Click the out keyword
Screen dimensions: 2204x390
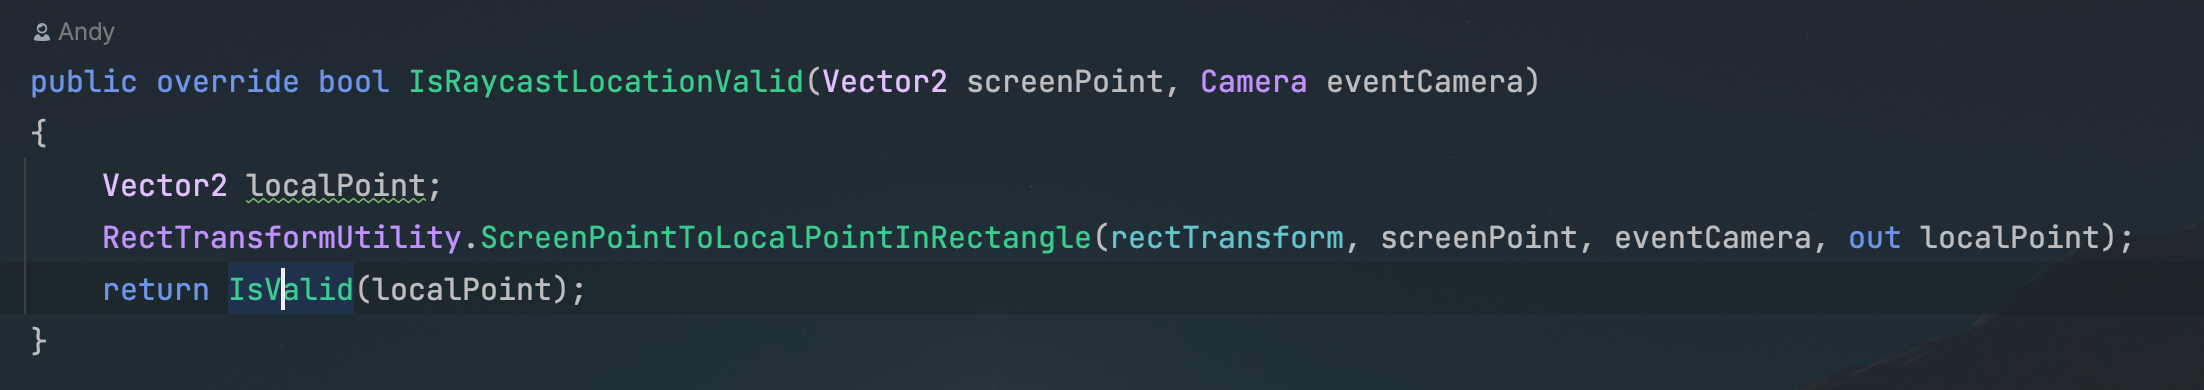1875,238
